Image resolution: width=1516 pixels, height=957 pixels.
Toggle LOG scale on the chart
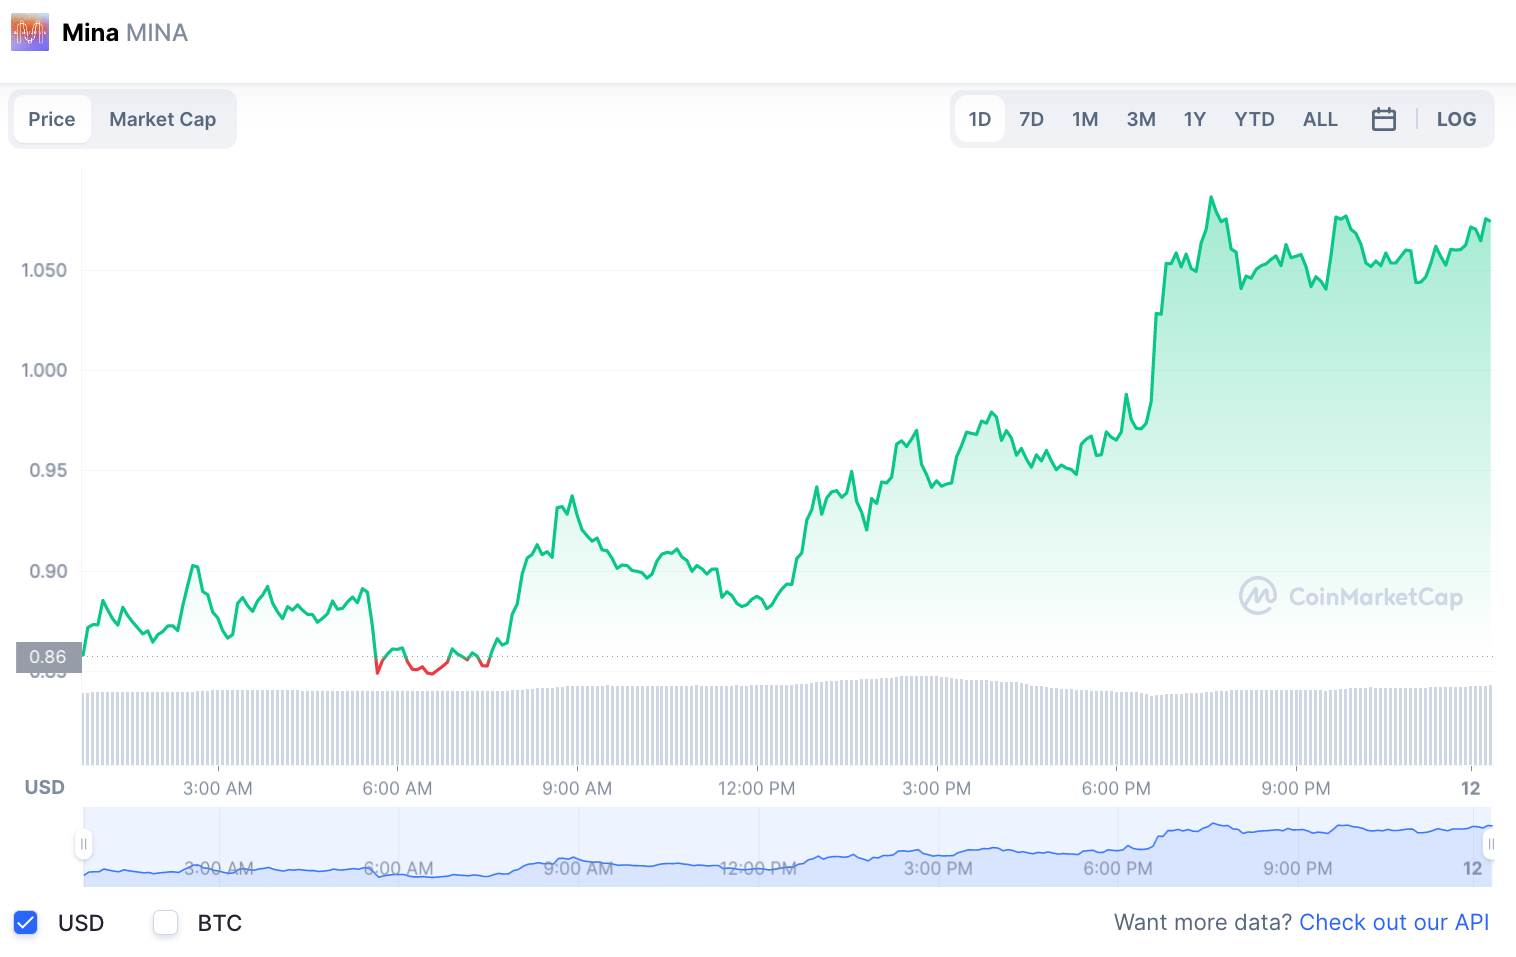1456,119
